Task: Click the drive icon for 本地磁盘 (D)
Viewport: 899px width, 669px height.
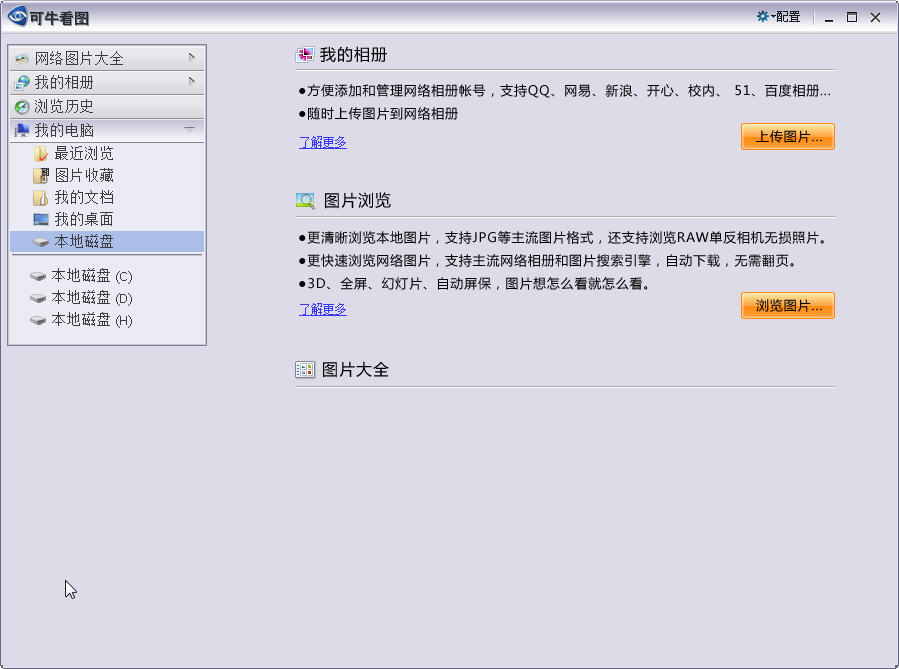Action: click(38, 298)
